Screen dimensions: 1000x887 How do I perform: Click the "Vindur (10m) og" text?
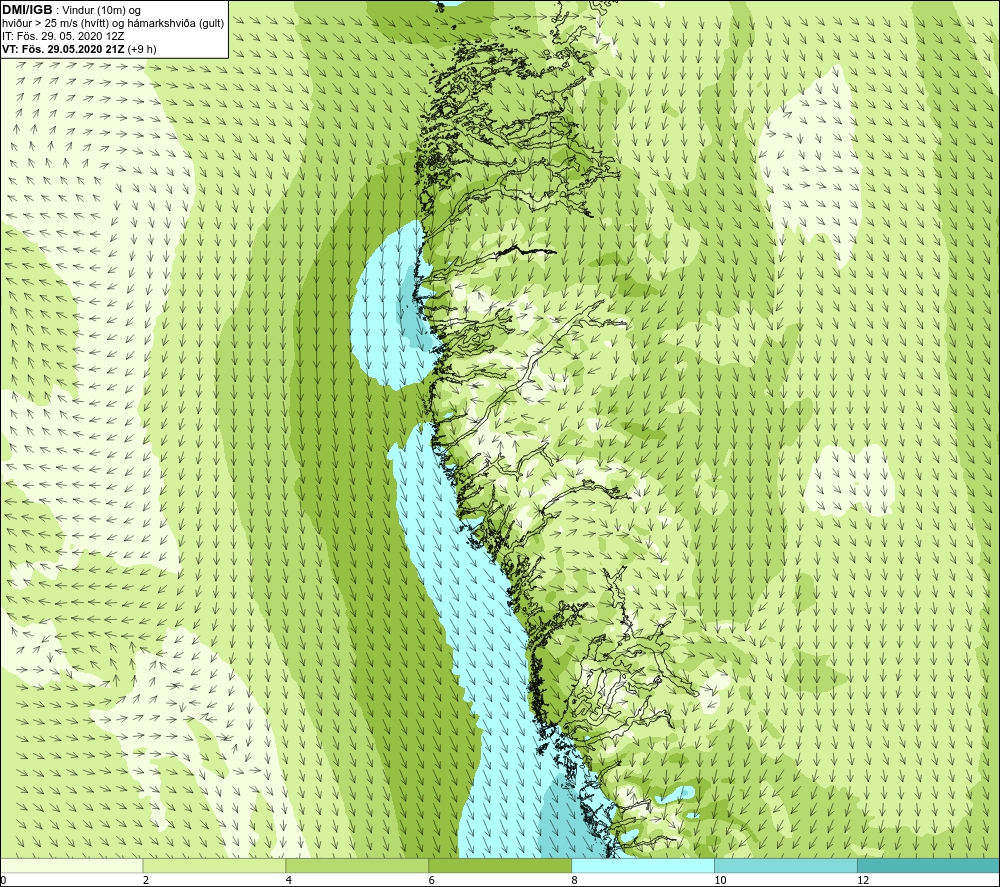click(x=102, y=10)
